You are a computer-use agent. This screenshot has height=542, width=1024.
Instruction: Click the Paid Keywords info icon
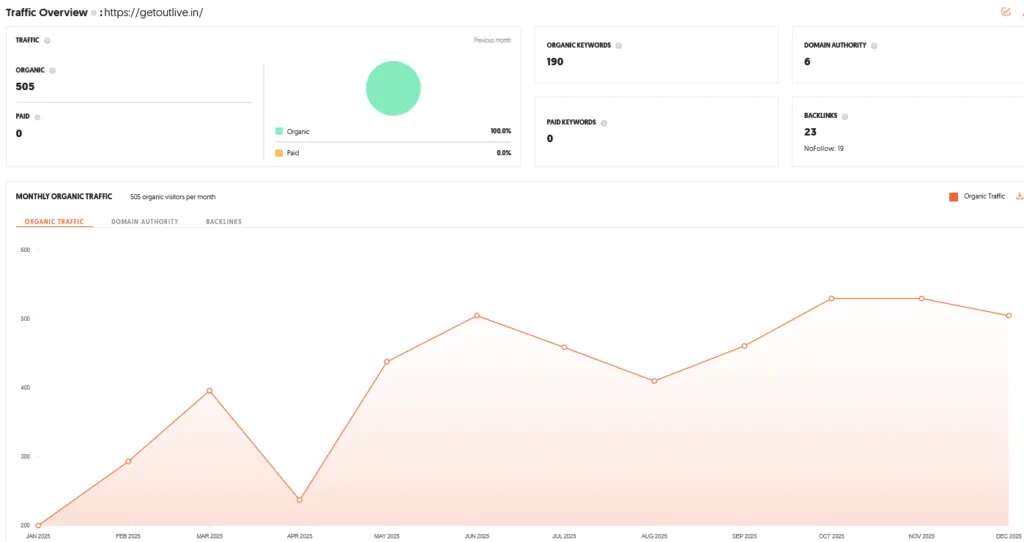click(603, 123)
